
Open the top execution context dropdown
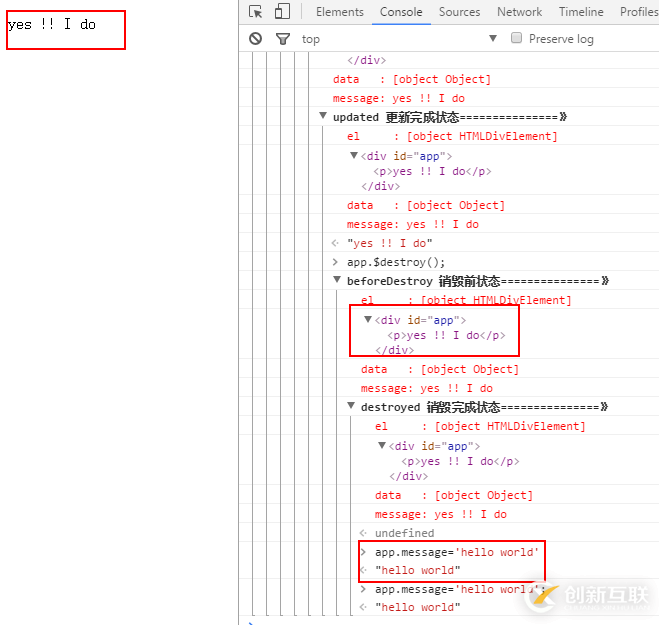tap(399, 39)
